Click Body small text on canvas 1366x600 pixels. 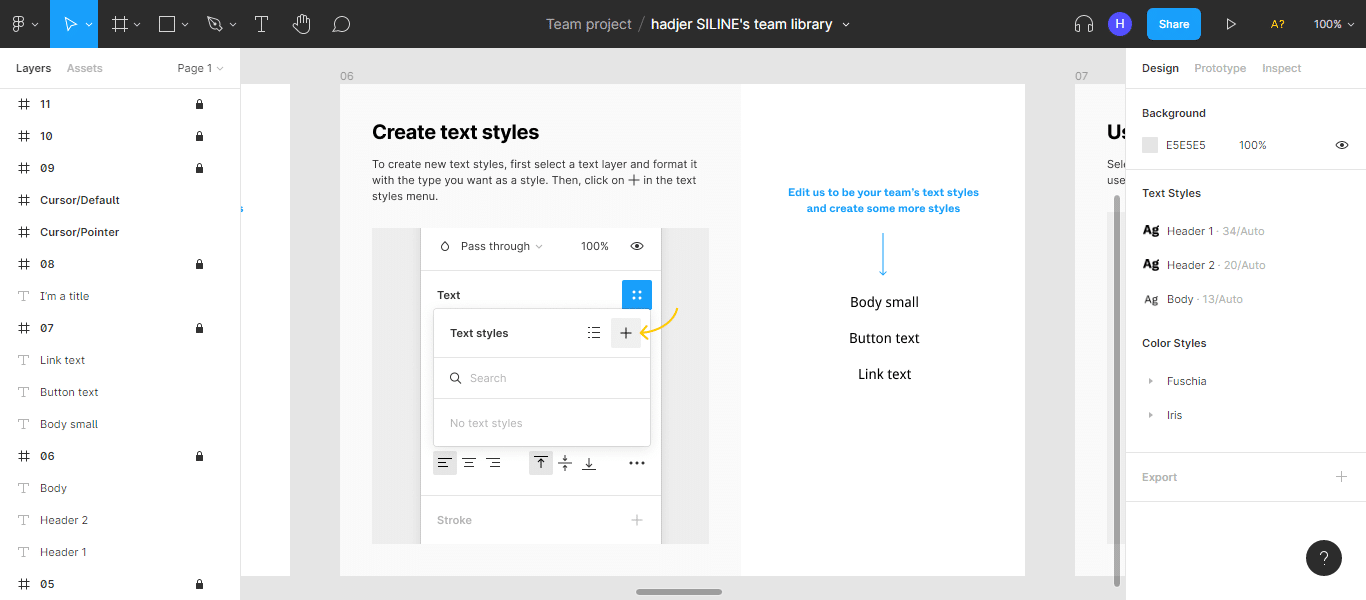(x=884, y=302)
